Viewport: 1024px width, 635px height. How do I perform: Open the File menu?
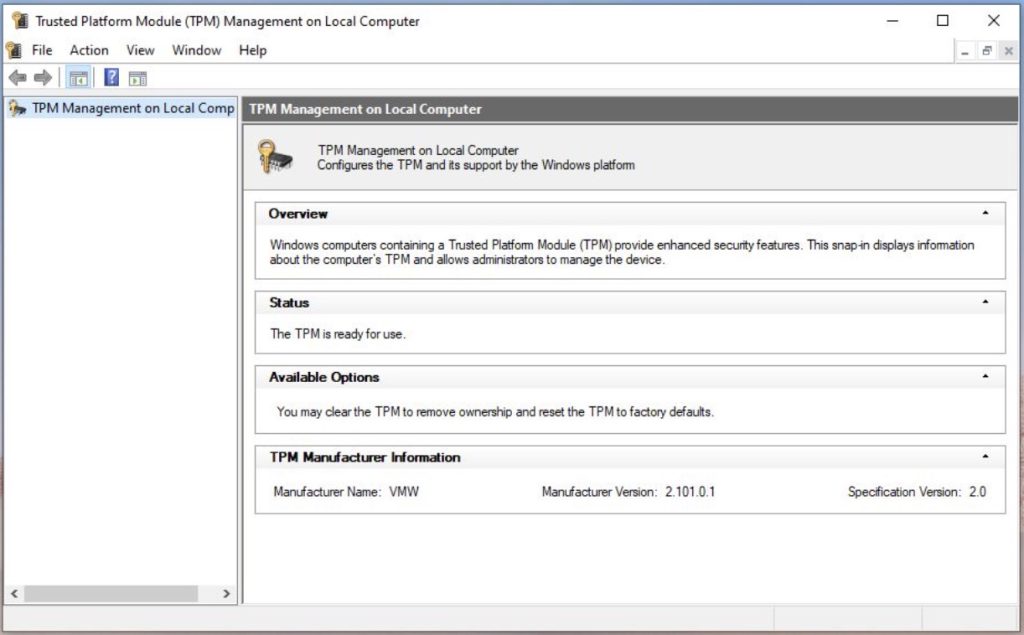42,50
